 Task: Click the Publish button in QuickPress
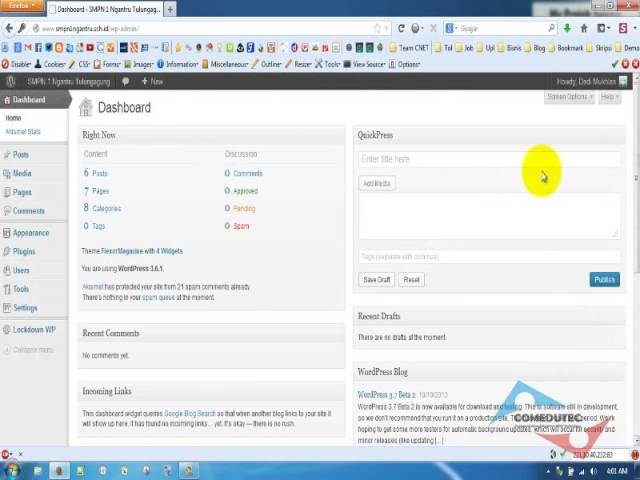(x=604, y=280)
